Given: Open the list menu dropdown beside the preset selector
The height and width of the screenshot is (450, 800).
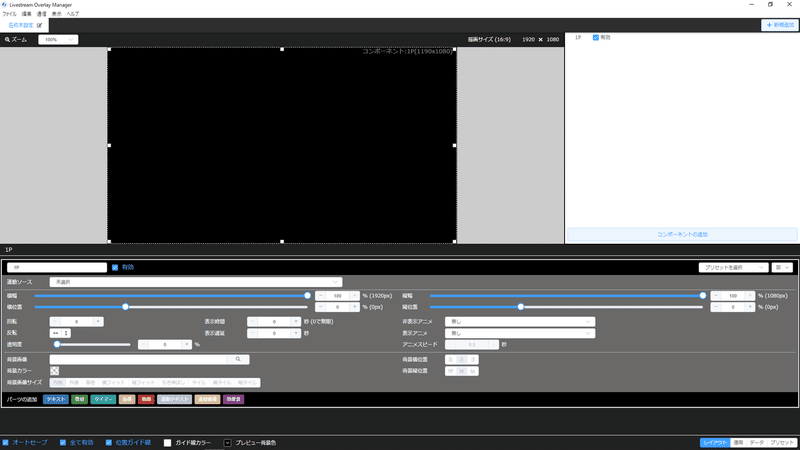Looking at the screenshot, I should 782,267.
